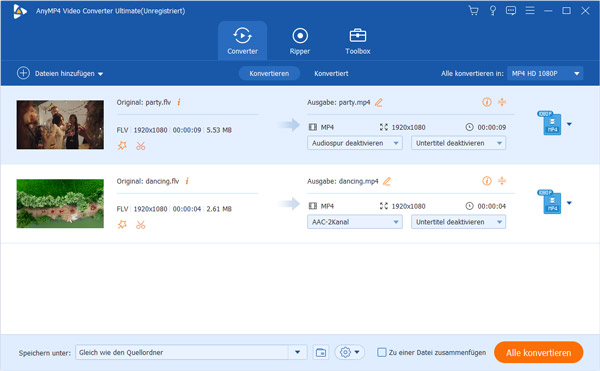
Task: Click the Ausgabe: party.mp4 label
Action: (x=339, y=102)
